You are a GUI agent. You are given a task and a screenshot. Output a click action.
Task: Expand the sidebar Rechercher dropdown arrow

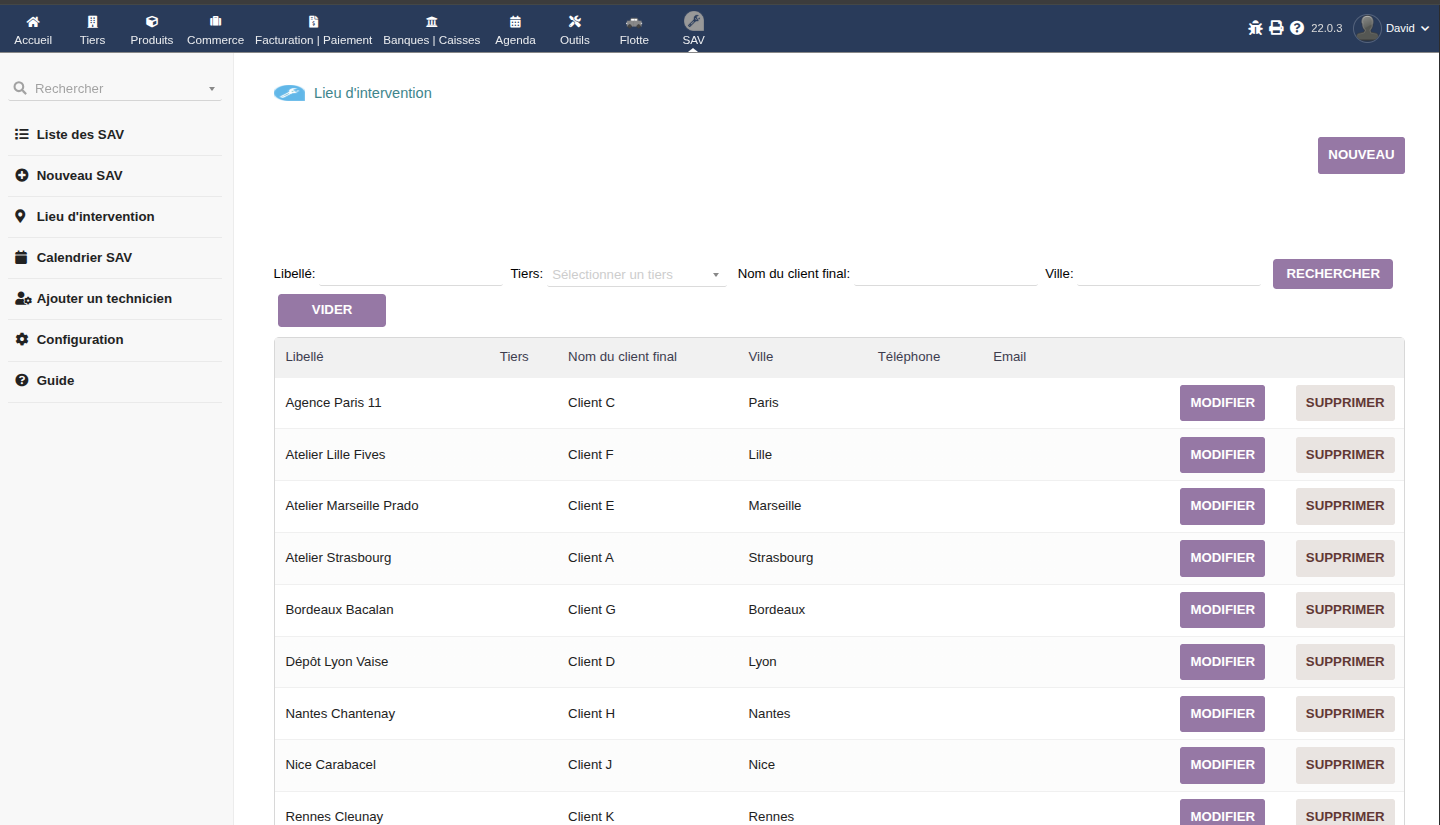click(211, 89)
